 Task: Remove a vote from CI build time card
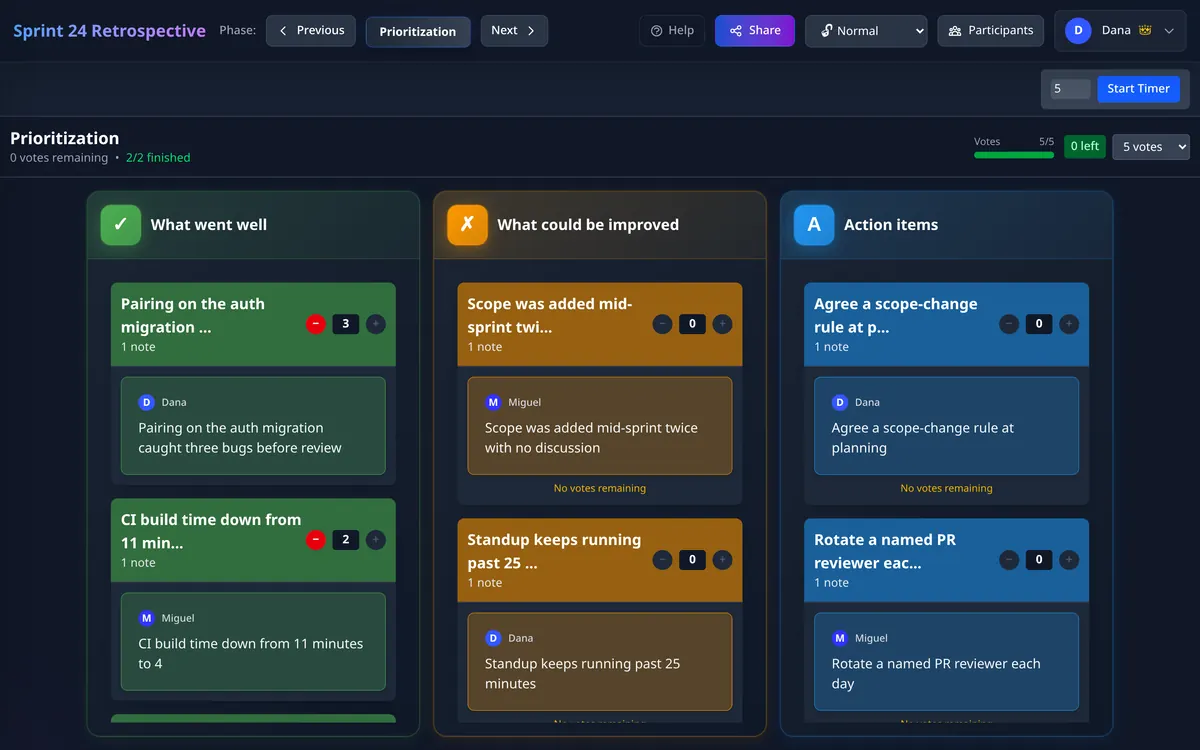click(316, 540)
